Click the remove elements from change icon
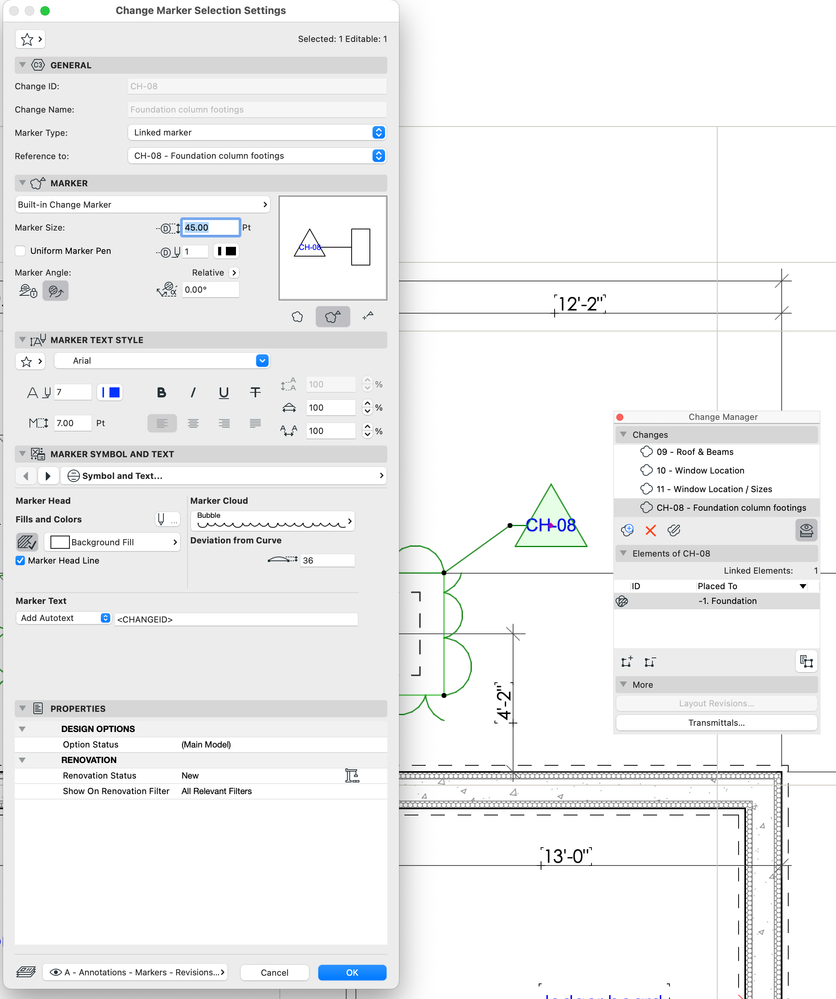 (x=649, y=662)
